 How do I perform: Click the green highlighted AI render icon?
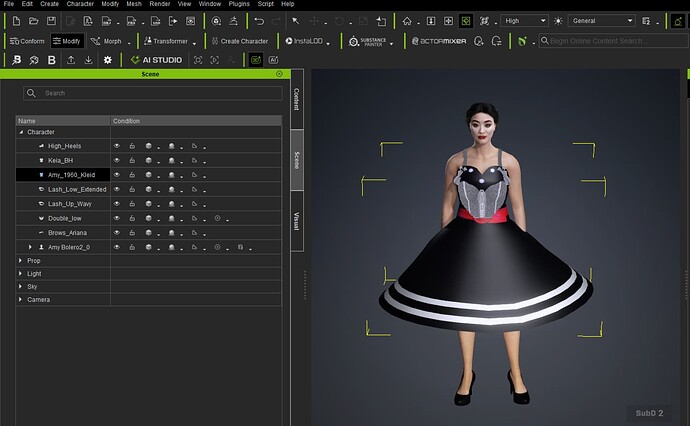pyautogui.click(x=256, y=60)
